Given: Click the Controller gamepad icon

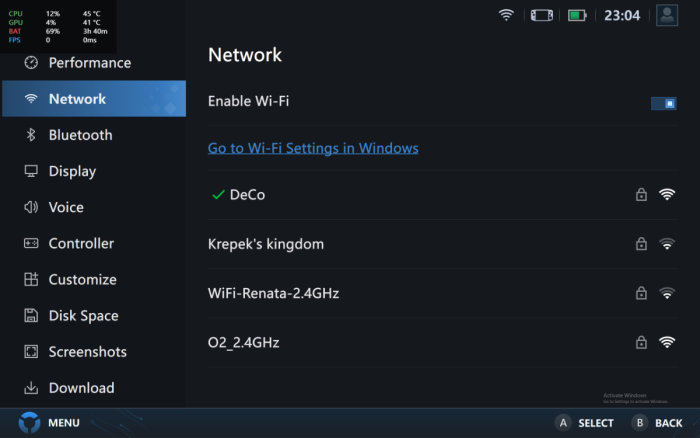Looking at the screenshot, I should click(31, 243).
